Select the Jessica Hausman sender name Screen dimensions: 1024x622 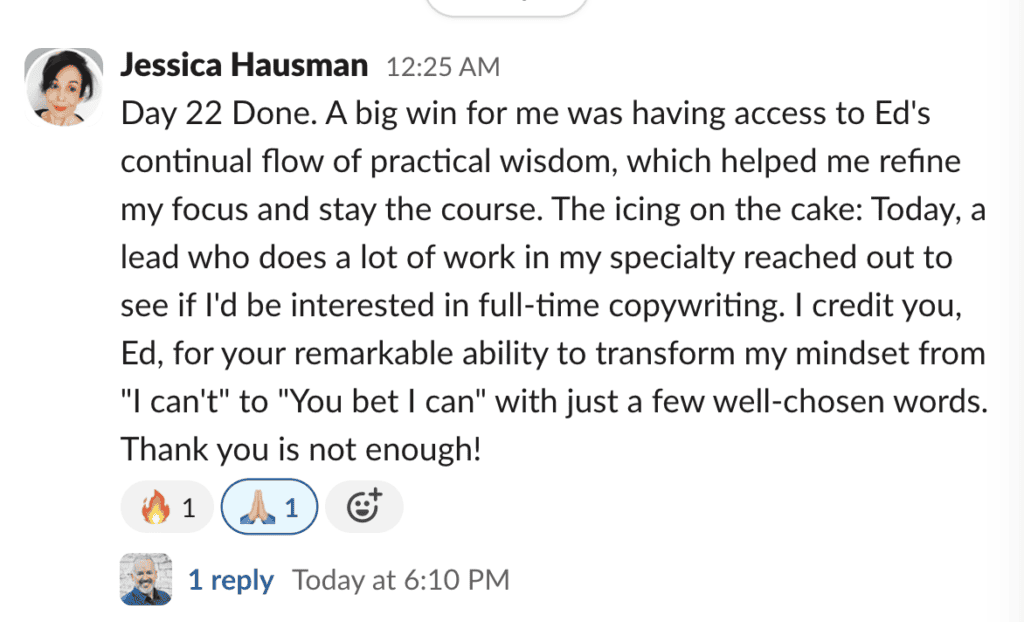click(x=244, y=65)
